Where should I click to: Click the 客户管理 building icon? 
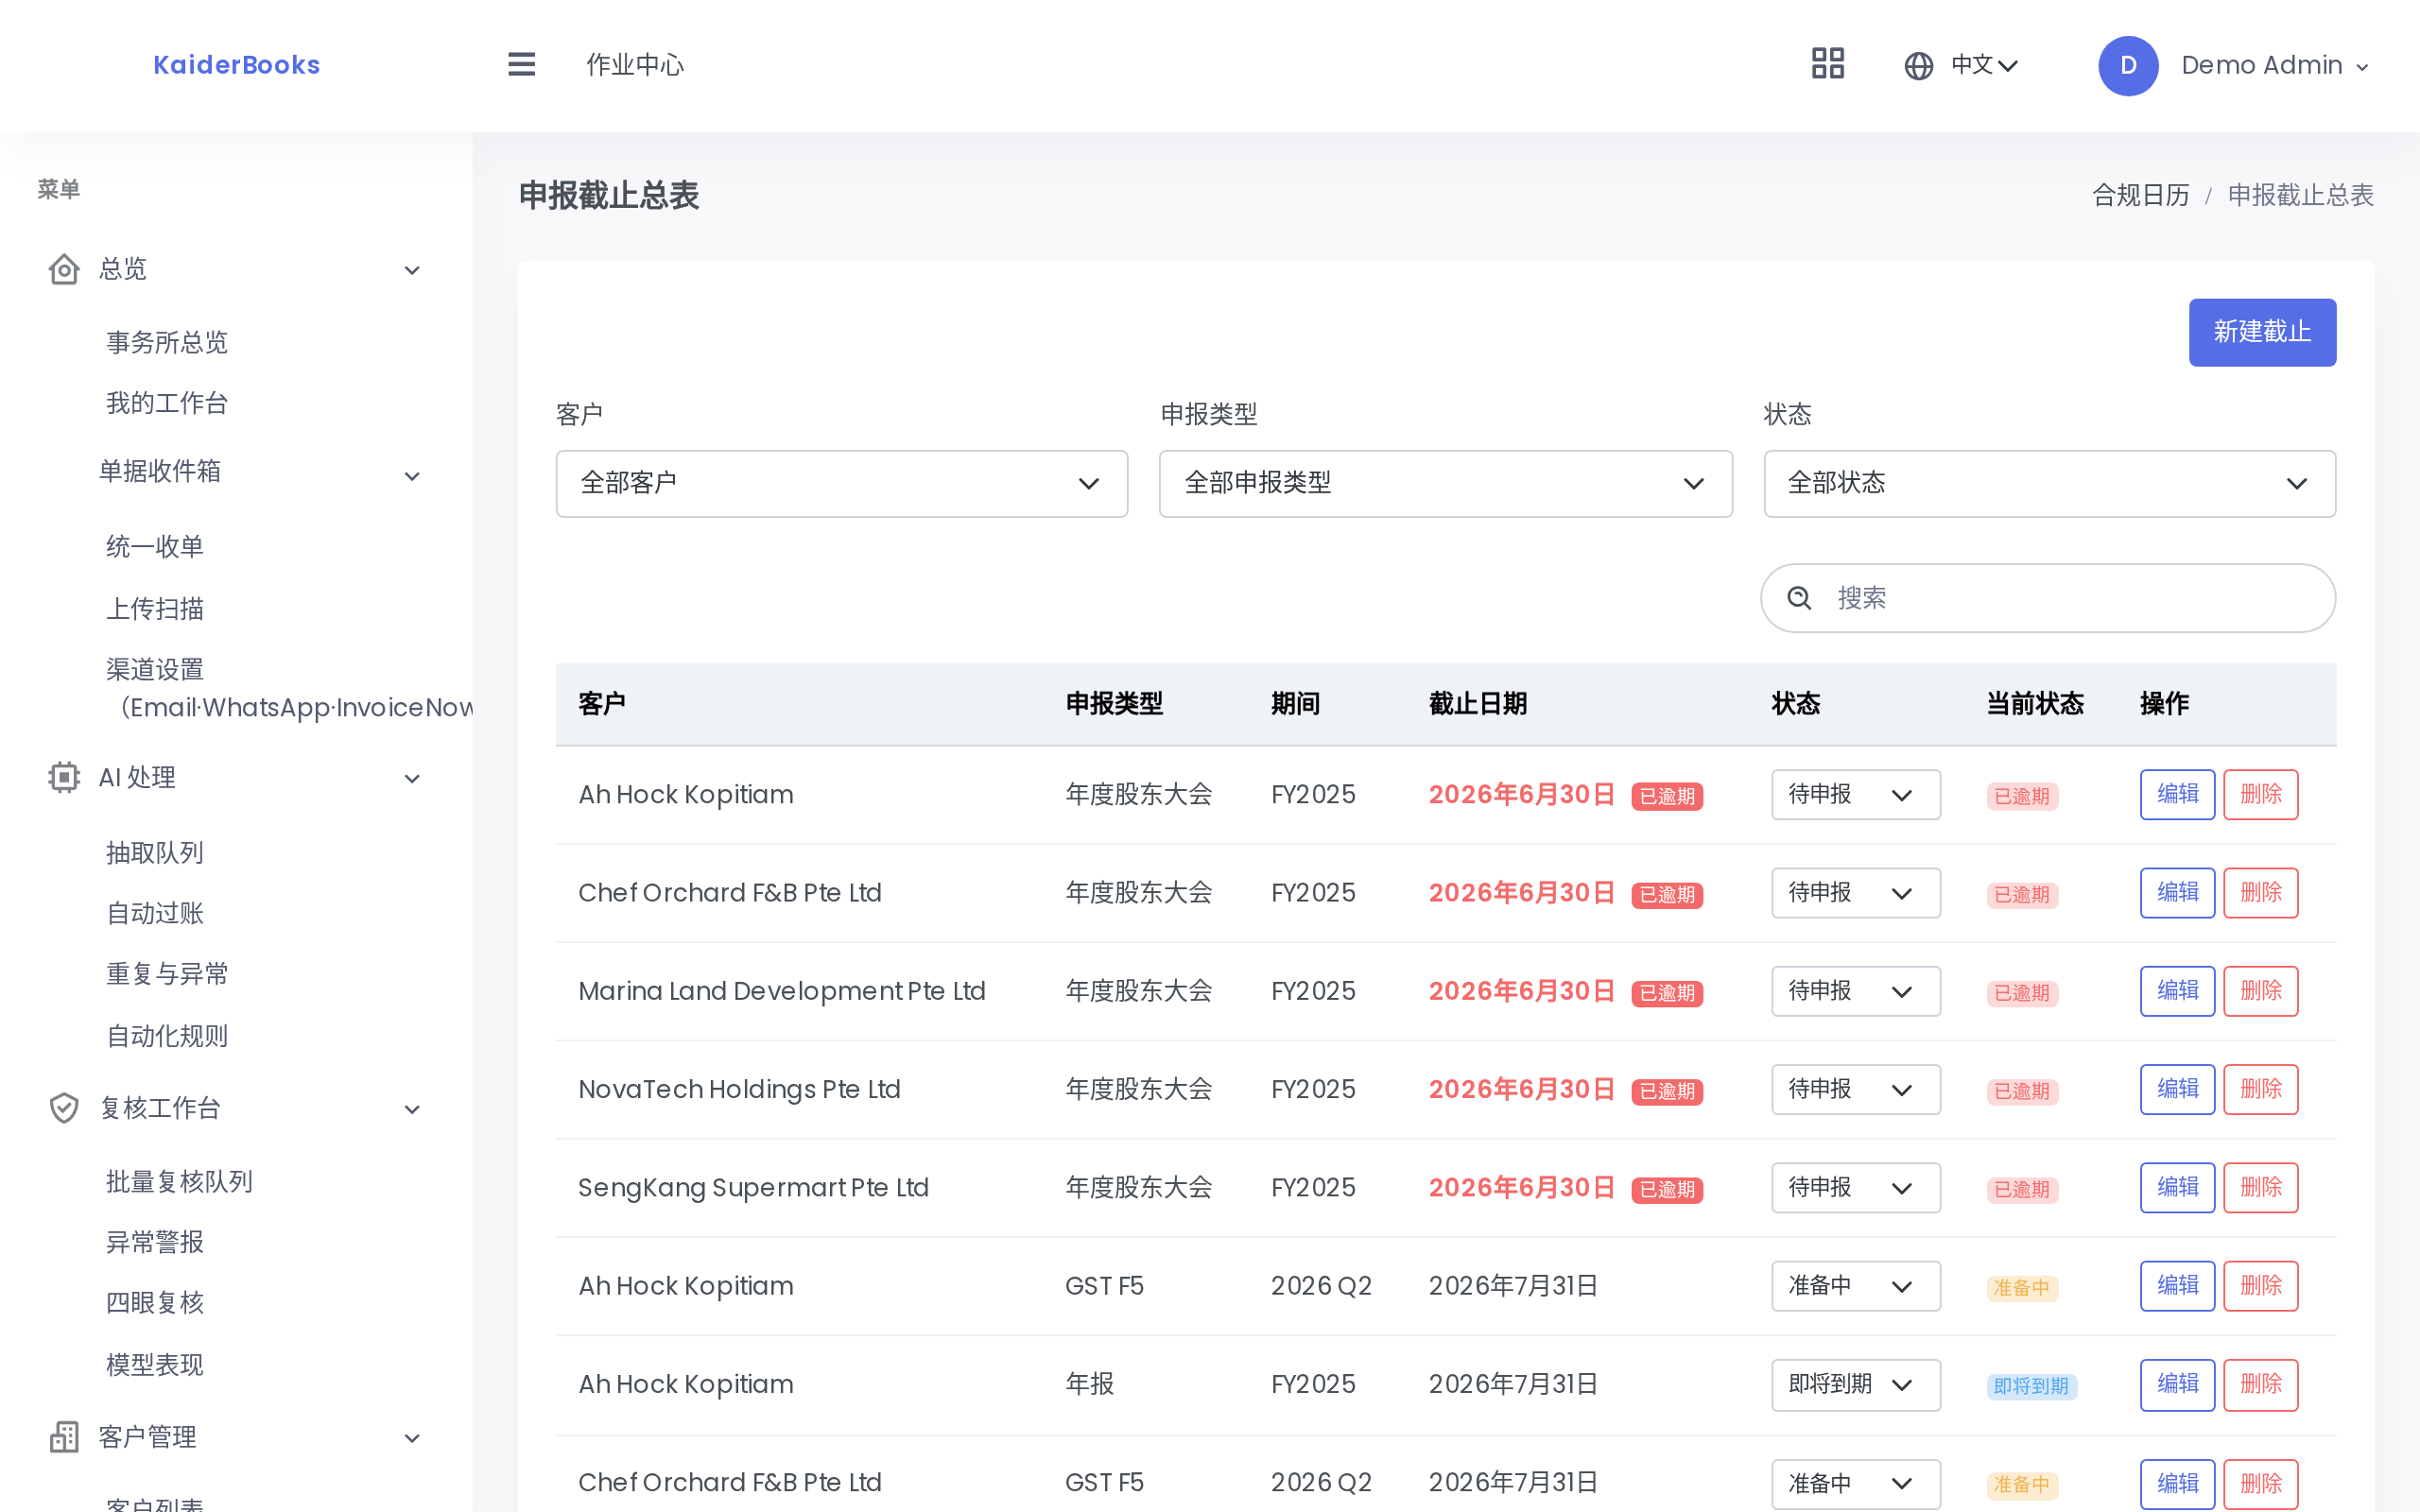point(64,1437)
